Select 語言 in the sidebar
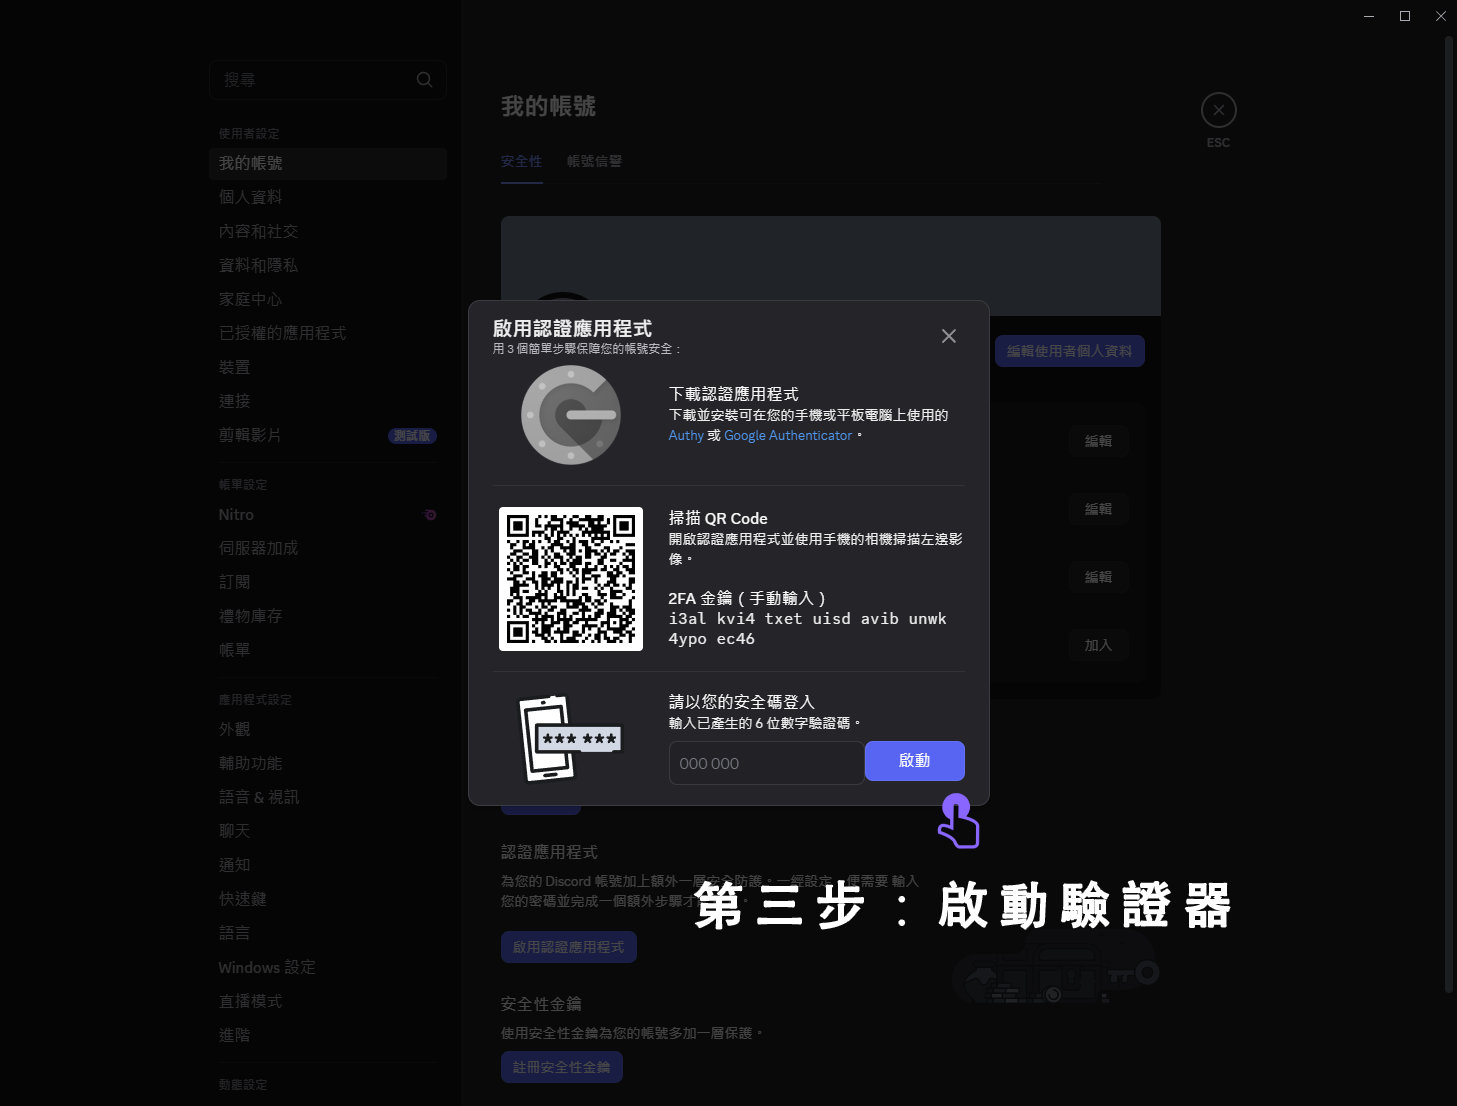This screenshot has height=1106, width=1457. [x=328, y=933]
